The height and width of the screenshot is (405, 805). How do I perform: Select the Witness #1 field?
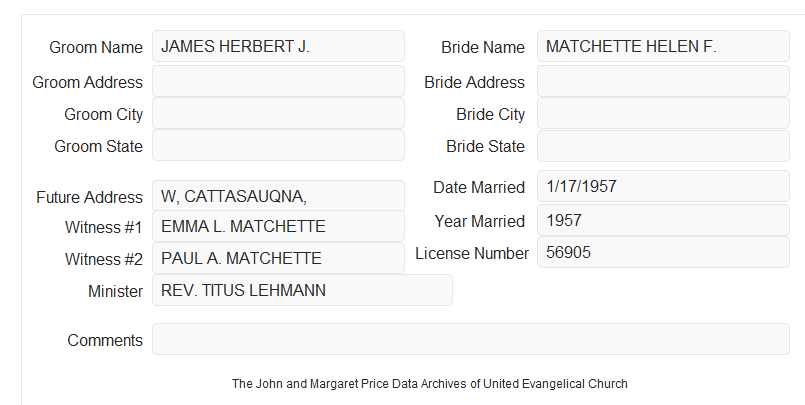point(278,226)
